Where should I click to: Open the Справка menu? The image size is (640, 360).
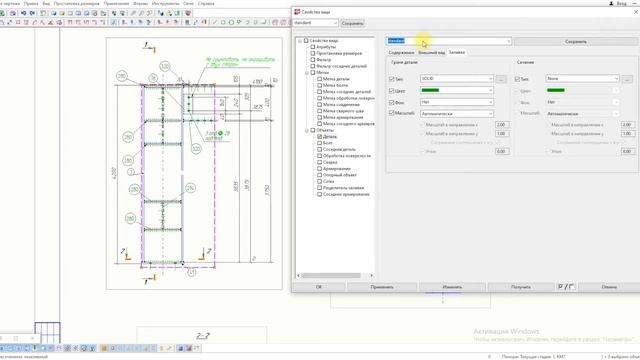[206, 3]
